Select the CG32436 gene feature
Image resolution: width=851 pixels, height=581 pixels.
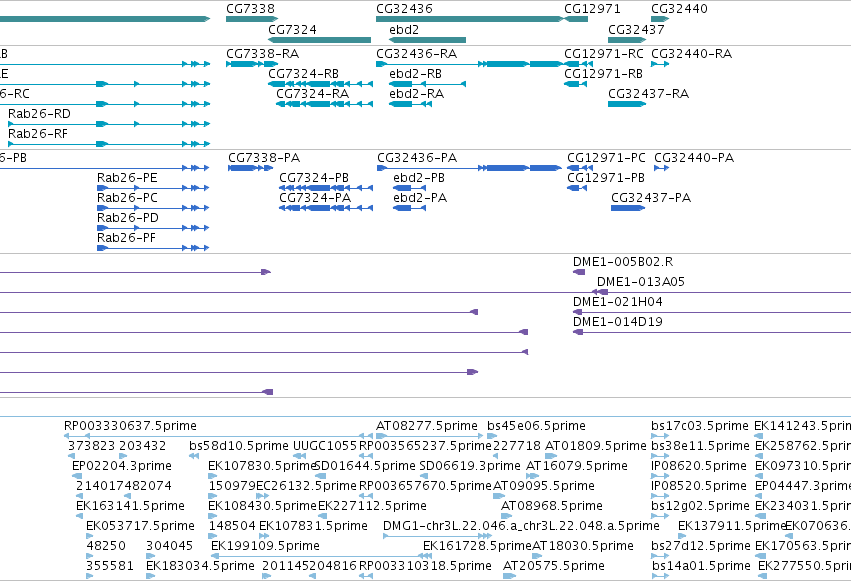pos(470,19)
